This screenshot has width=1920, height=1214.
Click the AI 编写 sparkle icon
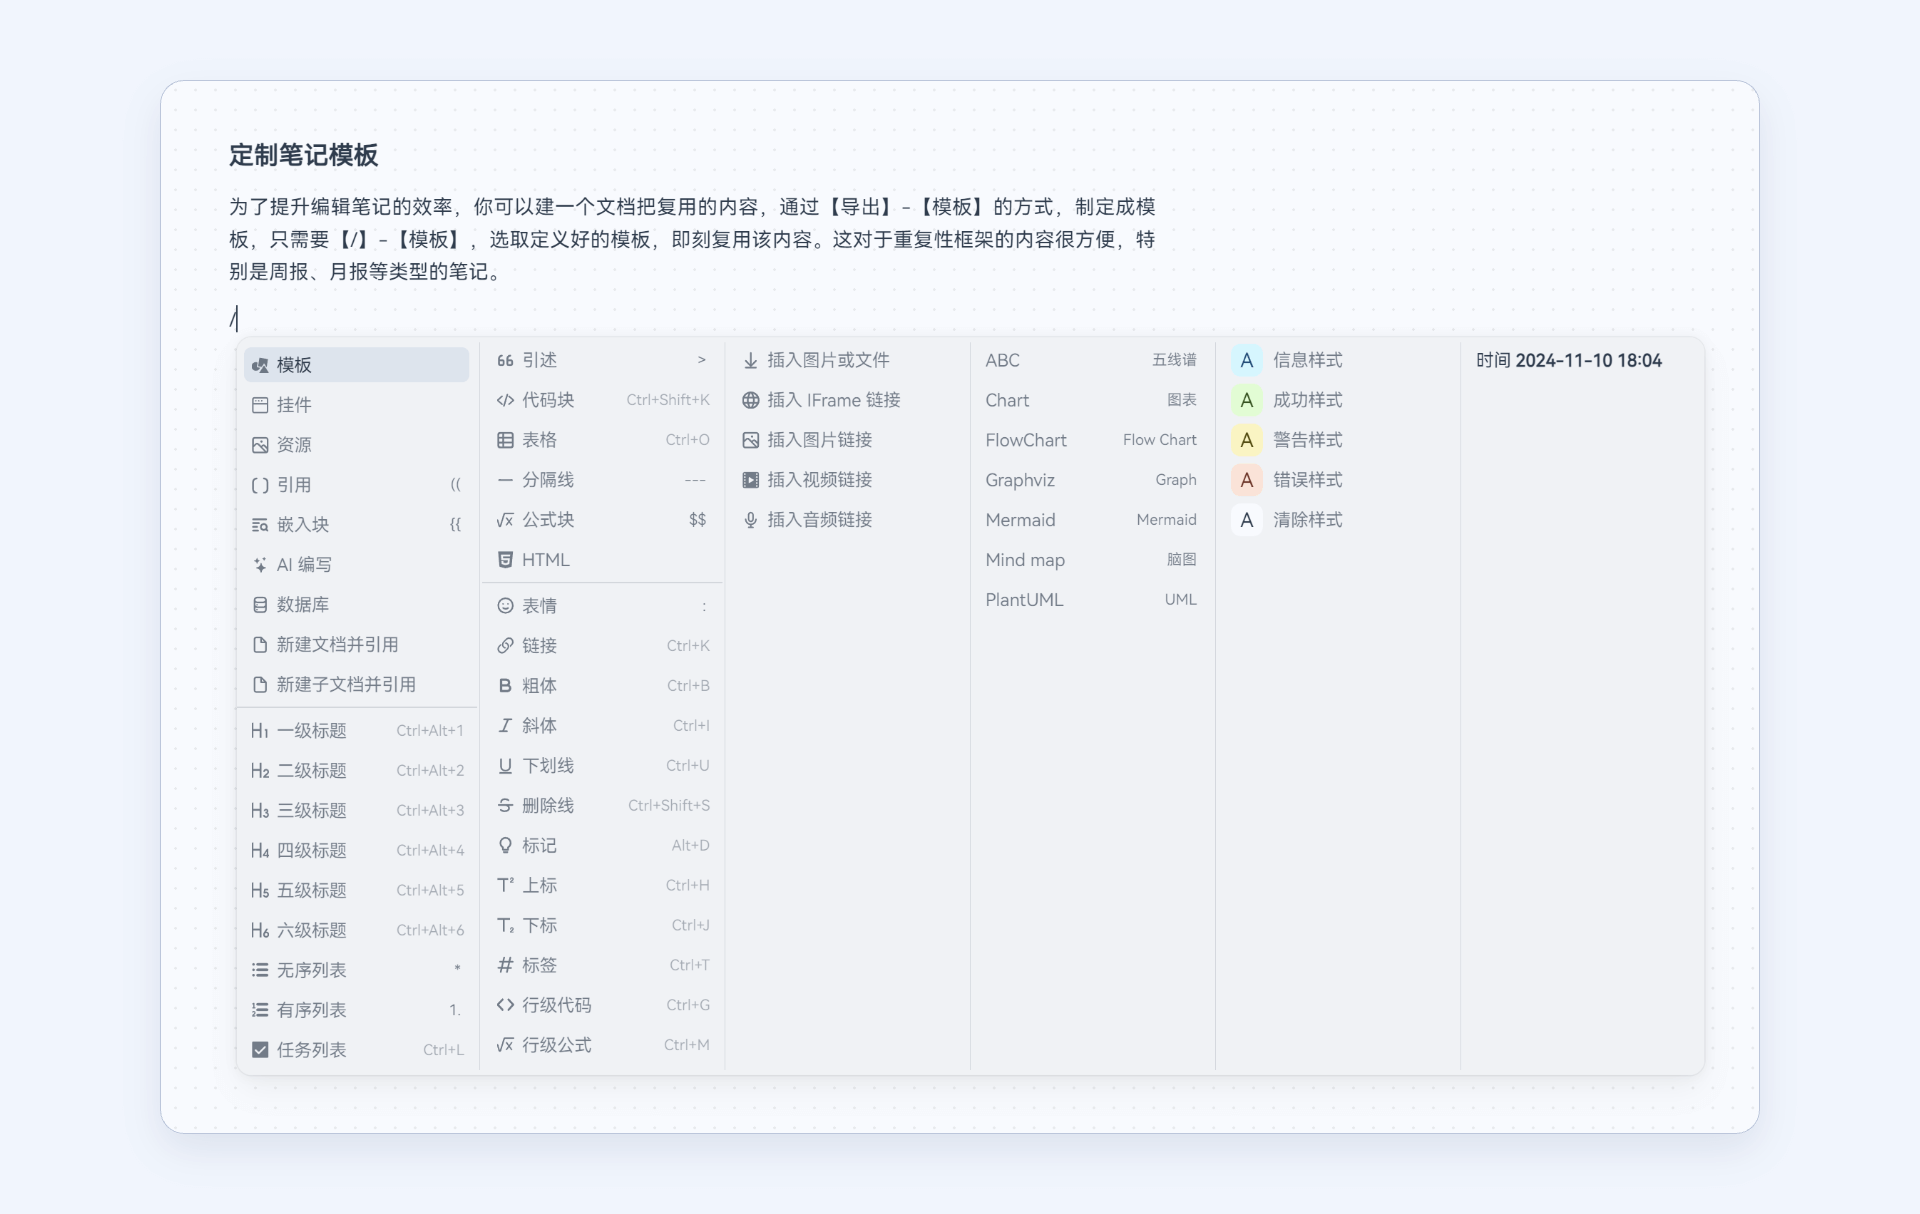(x=260, y=565)
